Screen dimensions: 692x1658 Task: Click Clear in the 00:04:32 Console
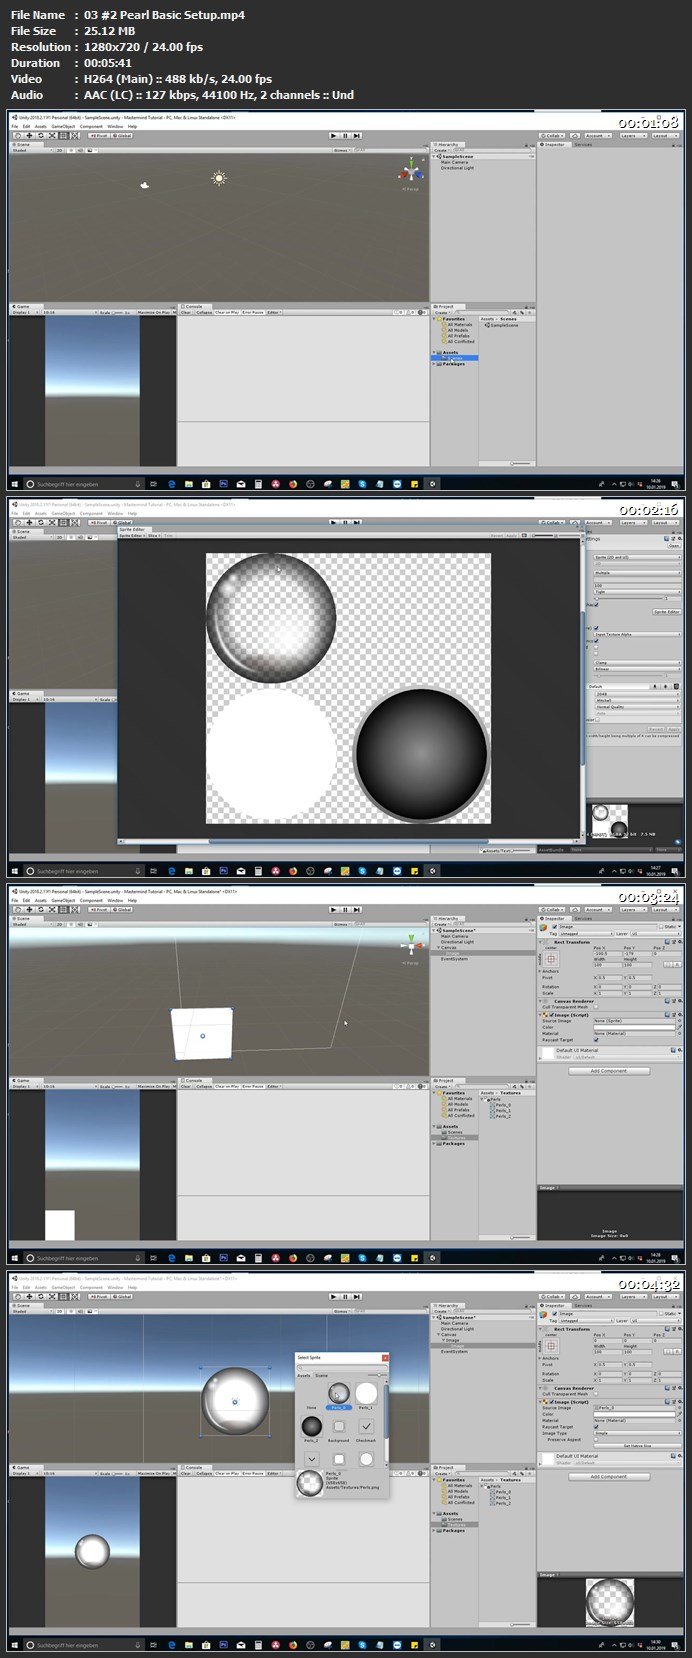pos(186,1473)
